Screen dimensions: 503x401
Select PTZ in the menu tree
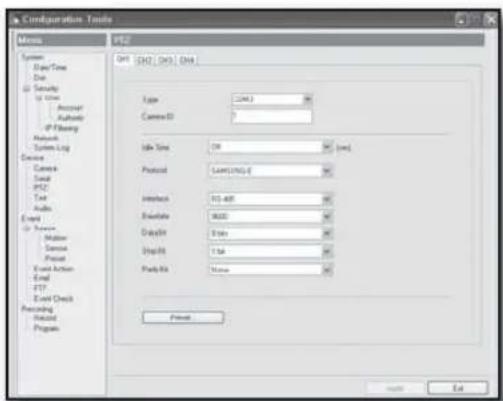click(x=41, y=188)
